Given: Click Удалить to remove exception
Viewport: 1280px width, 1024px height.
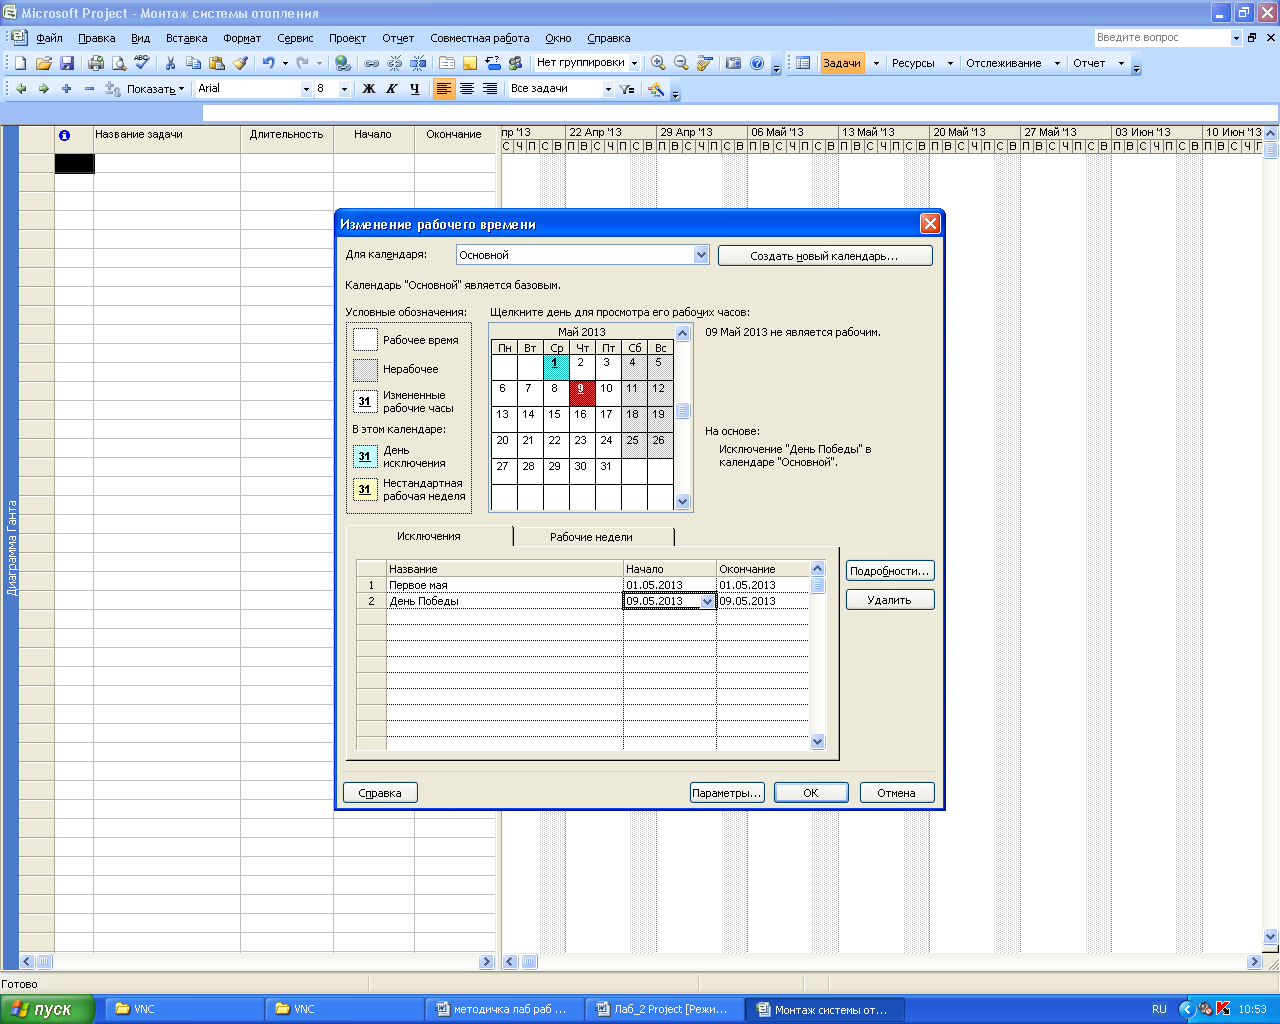Looking at the screenshot, I should coord(890,600).
